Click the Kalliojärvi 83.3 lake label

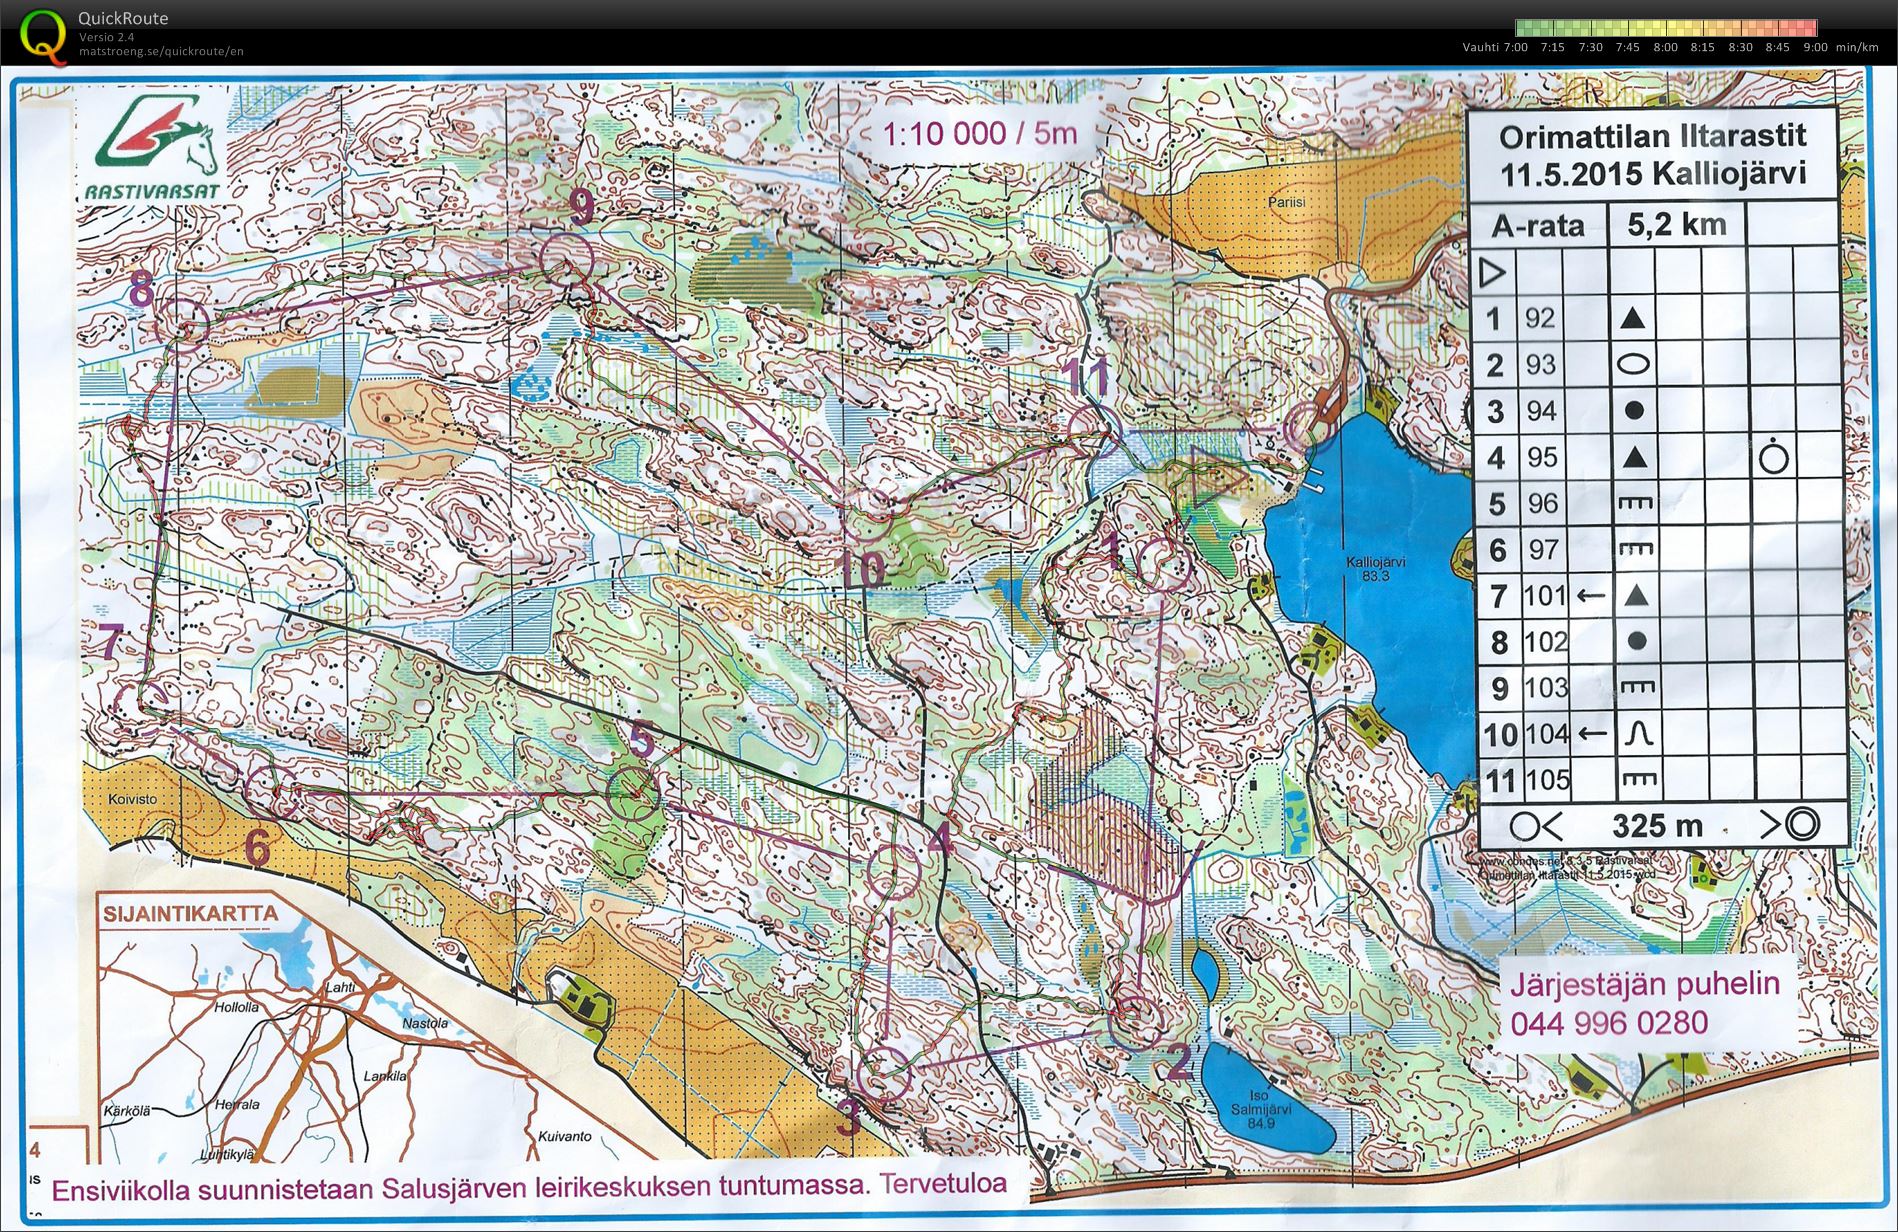click(x=1374, y=569)
